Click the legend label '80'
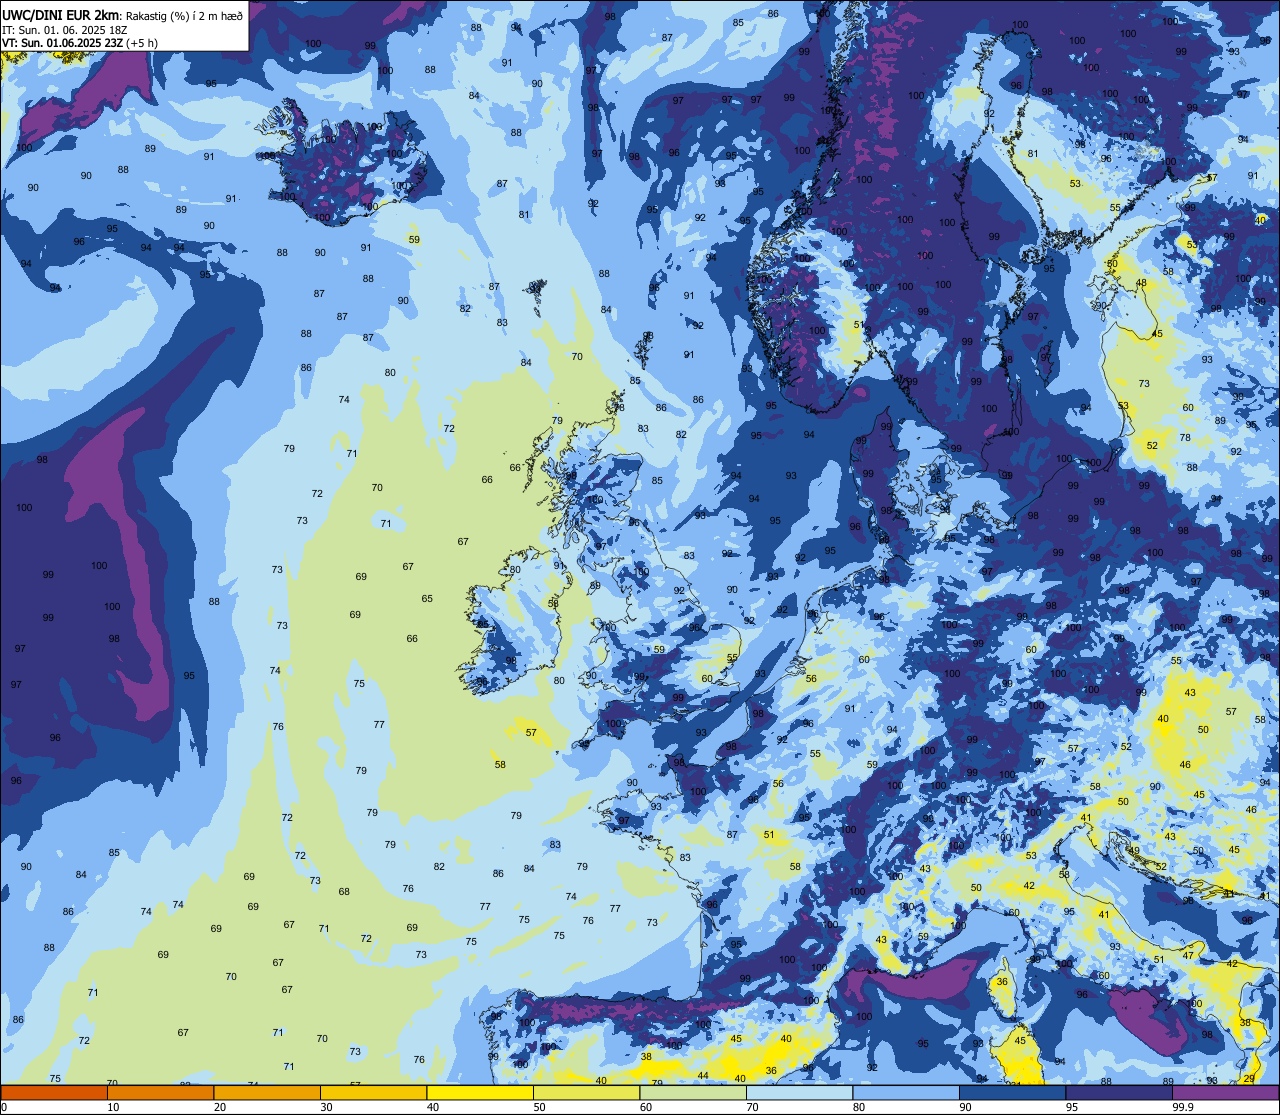Screen dimensions: 1280x1115 point(859,1107)
